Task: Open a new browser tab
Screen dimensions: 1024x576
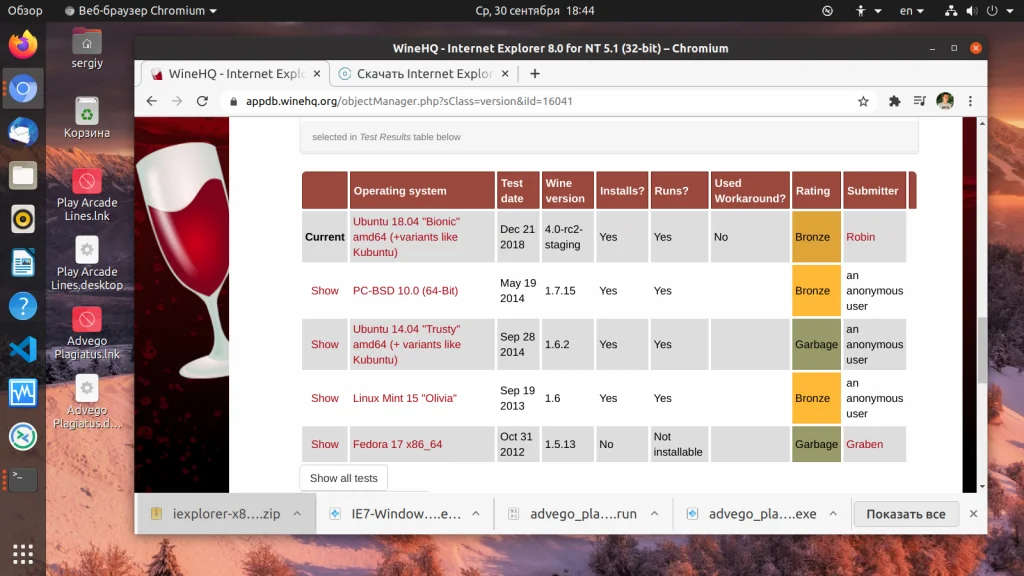Action: click(x=535, y=74)
